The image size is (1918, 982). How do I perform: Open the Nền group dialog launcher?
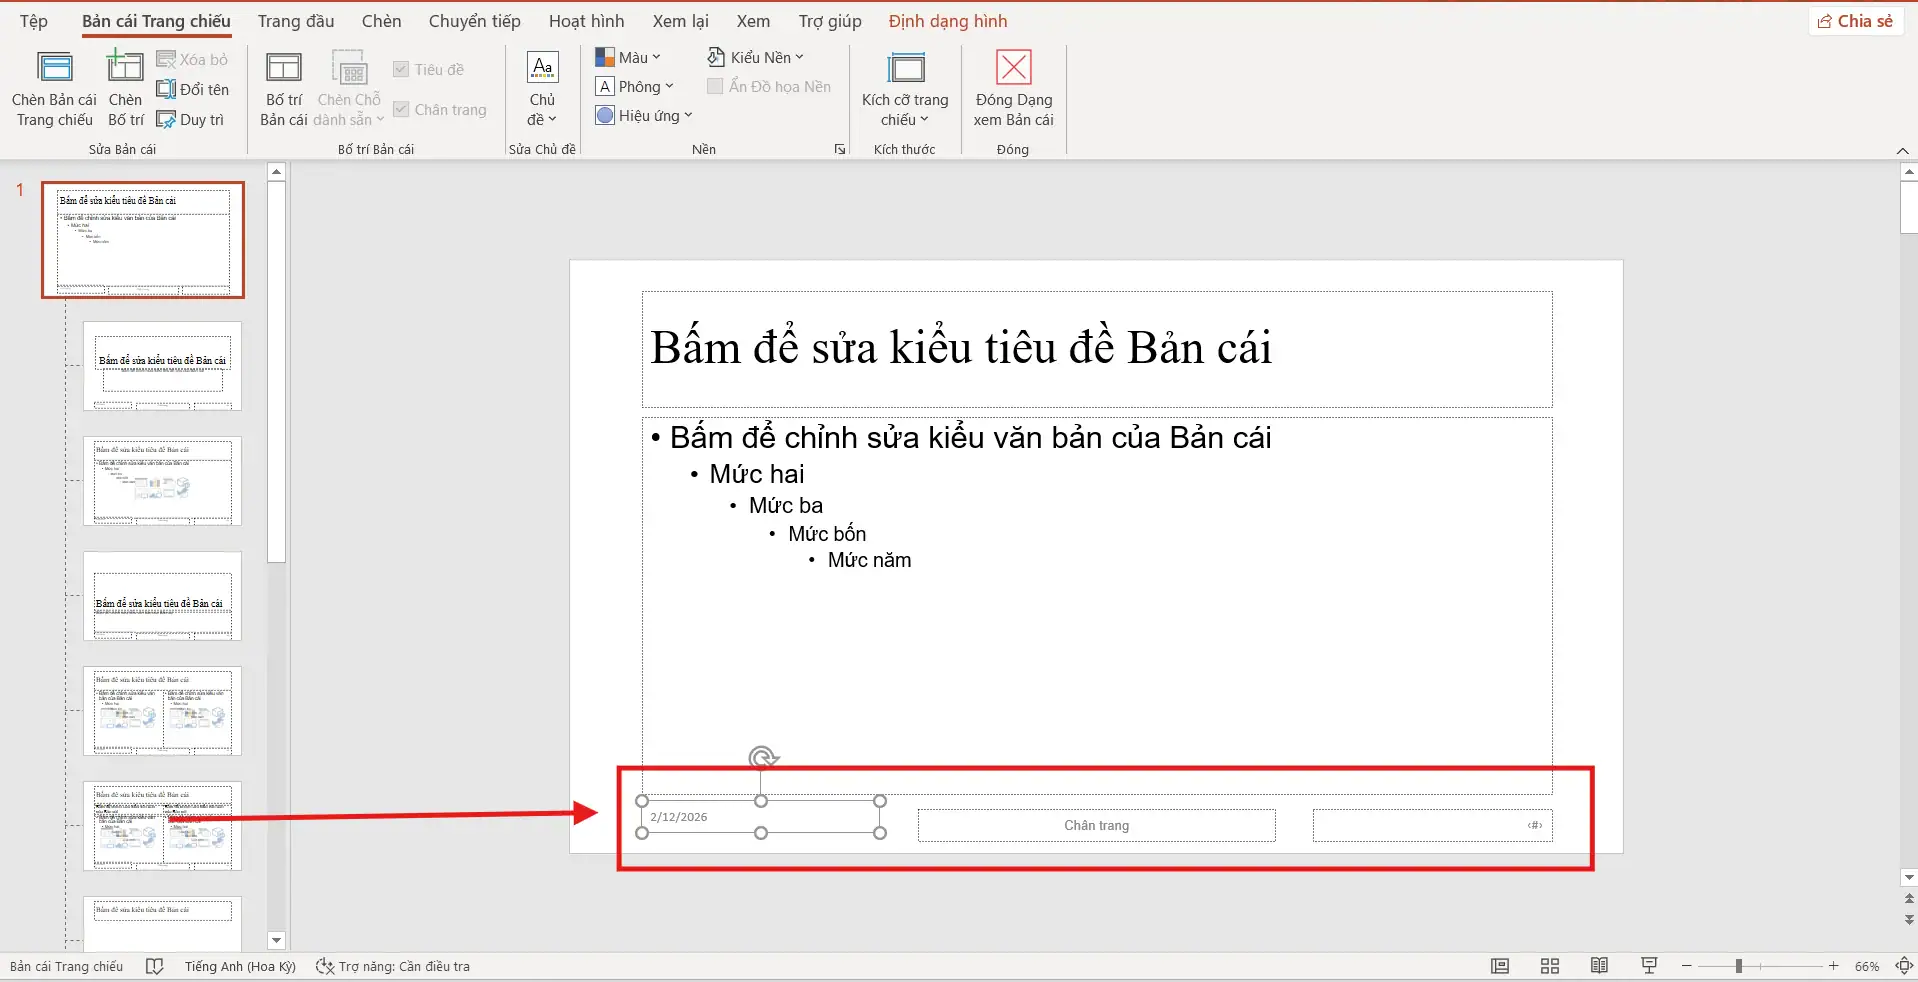tap(840, 149)
